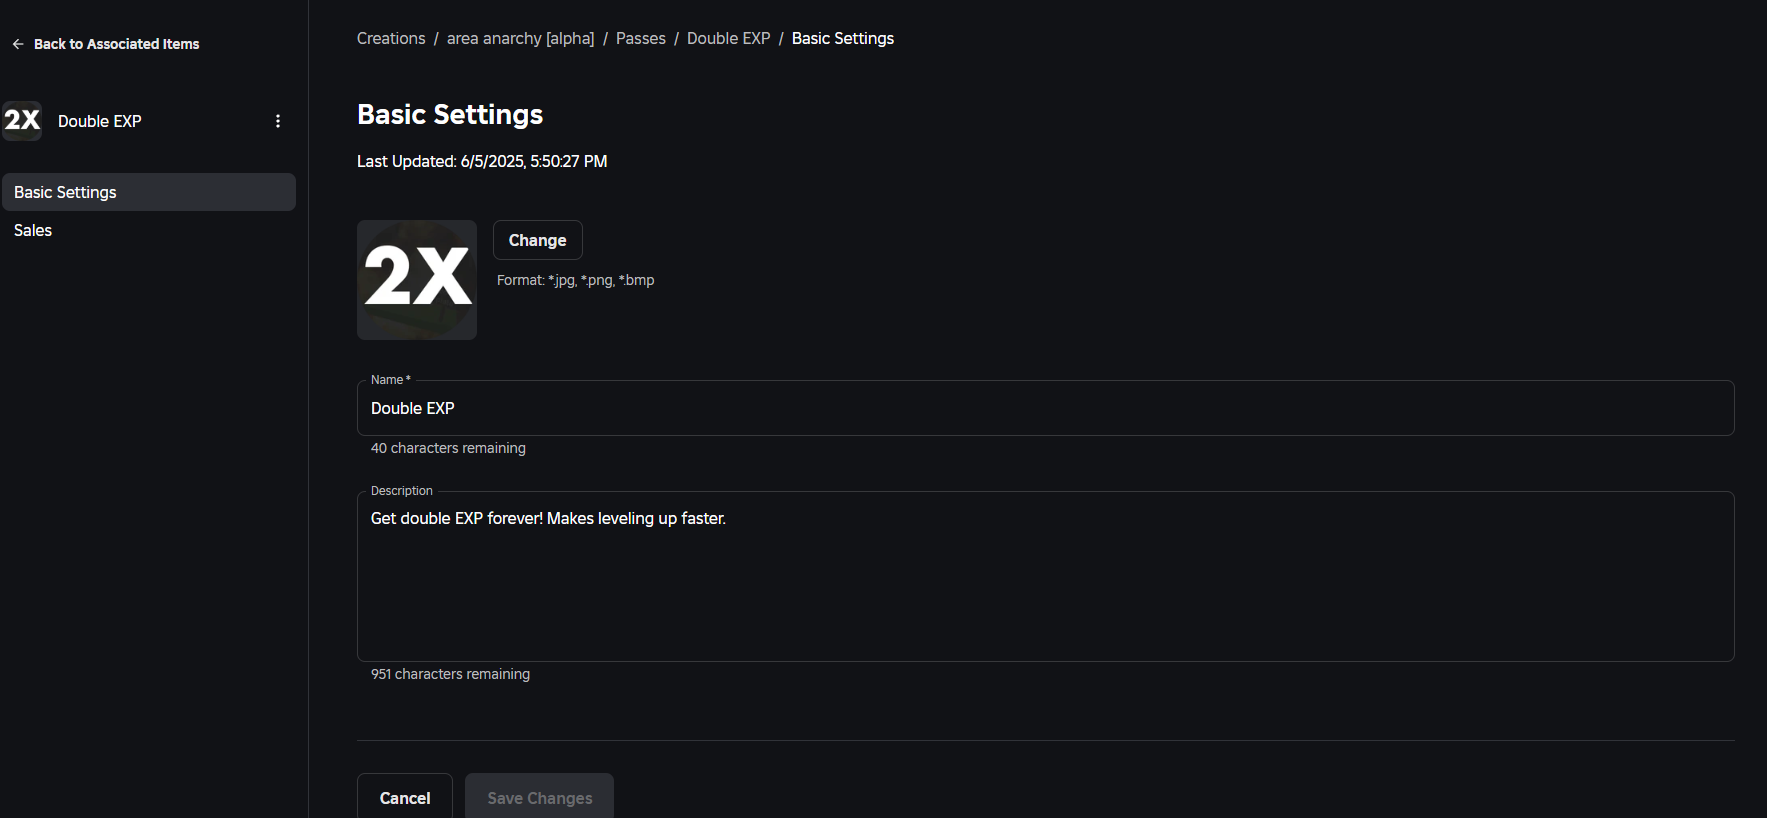Click Change to upload a new image
Image resolution: width=1767 pixels, height=818 pixels.
[537, 240]
